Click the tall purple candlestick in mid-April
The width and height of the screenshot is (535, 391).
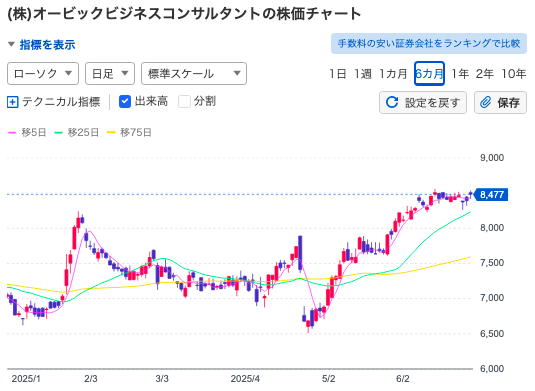click(300, 254)
